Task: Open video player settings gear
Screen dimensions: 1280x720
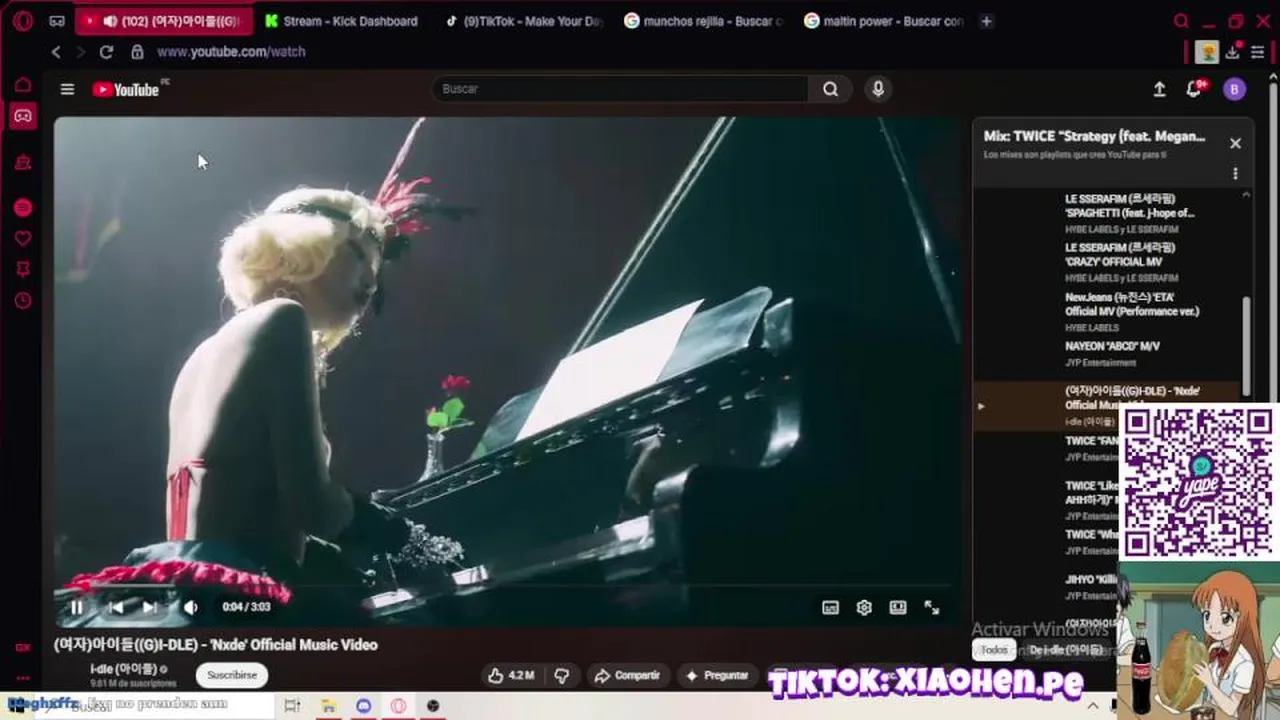Action: 864,607
